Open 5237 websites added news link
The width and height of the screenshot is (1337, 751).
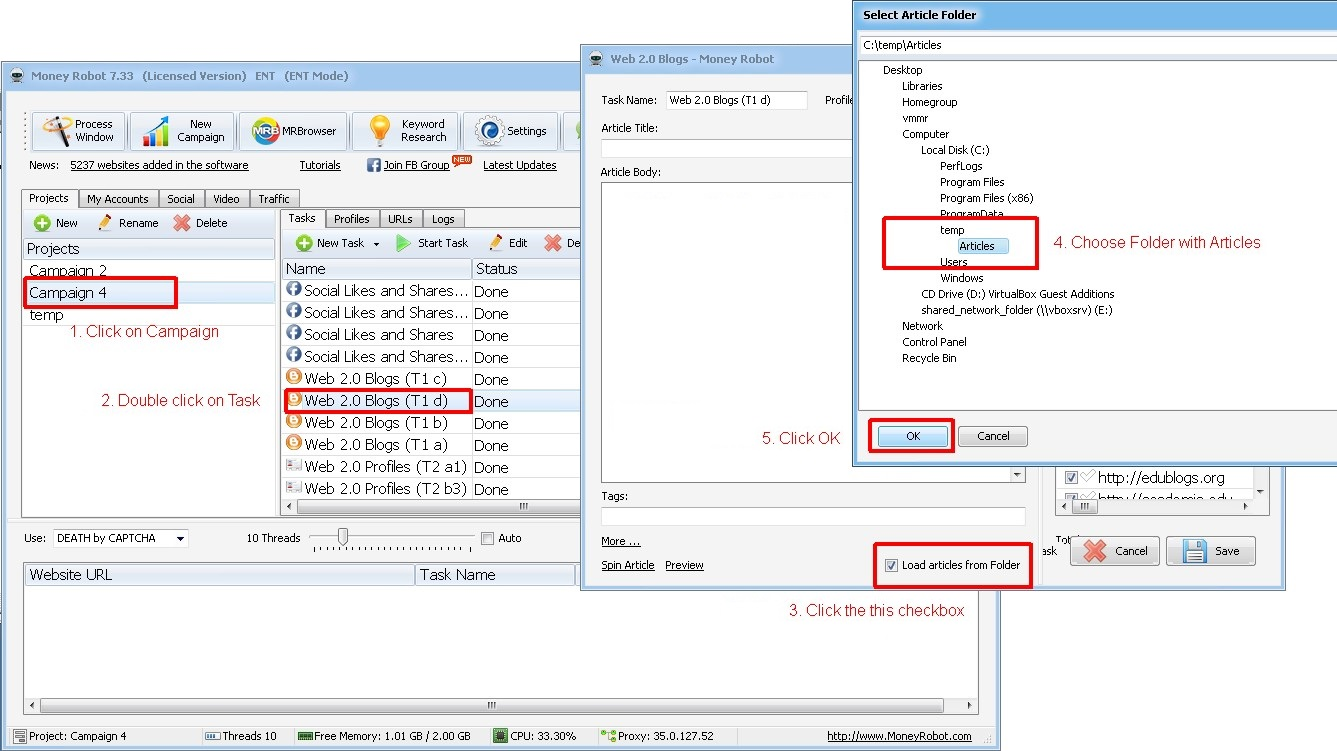point(159,165)
